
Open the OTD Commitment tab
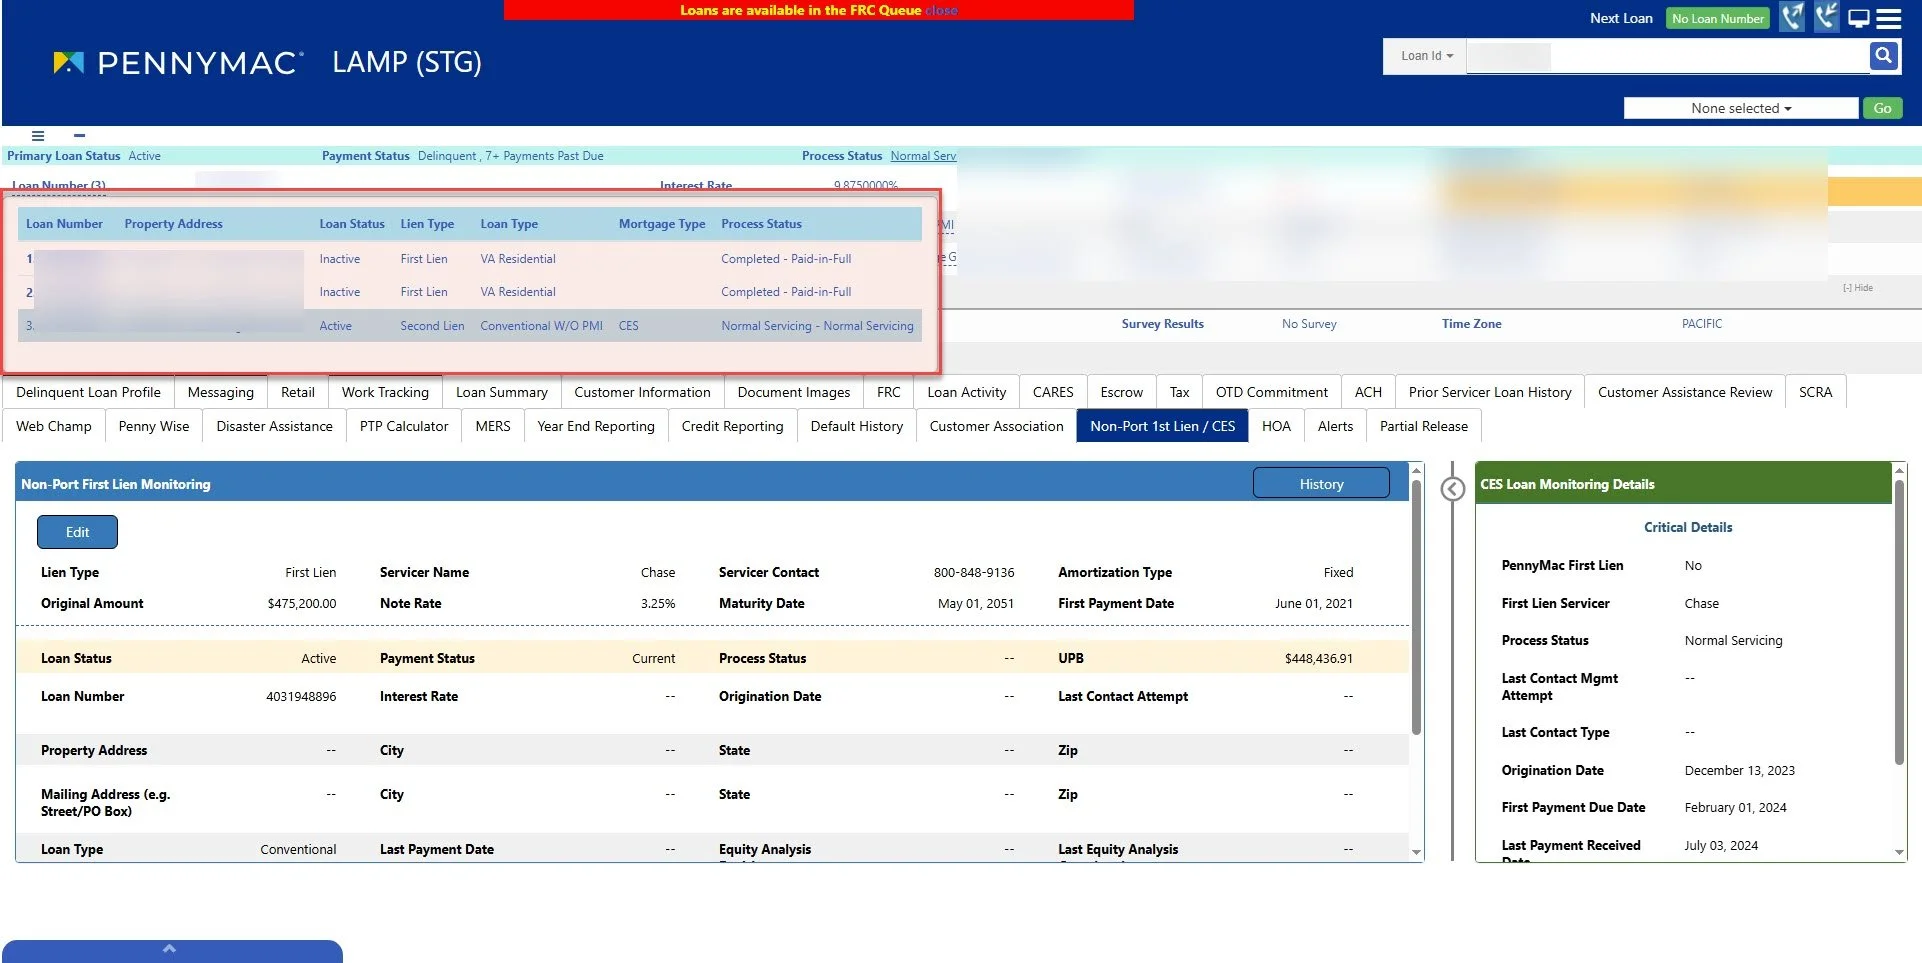tap(1271, 392)
